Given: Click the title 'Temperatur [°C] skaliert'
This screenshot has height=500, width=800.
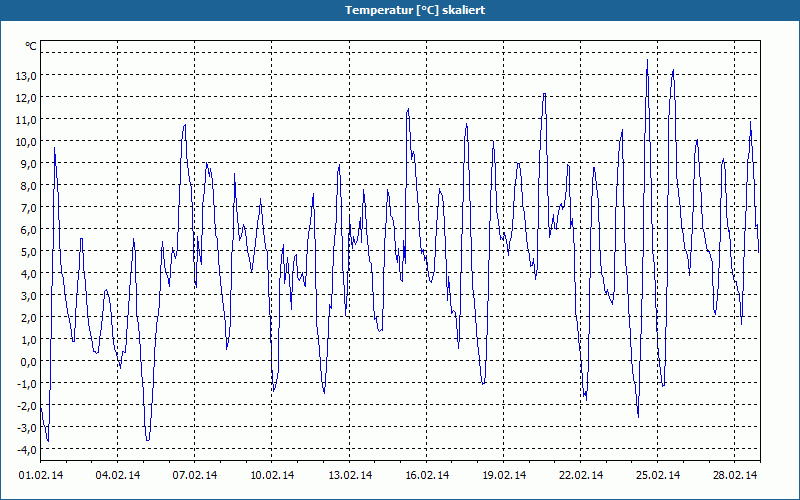Looking at the screenshot, I should tap(415, 10).
